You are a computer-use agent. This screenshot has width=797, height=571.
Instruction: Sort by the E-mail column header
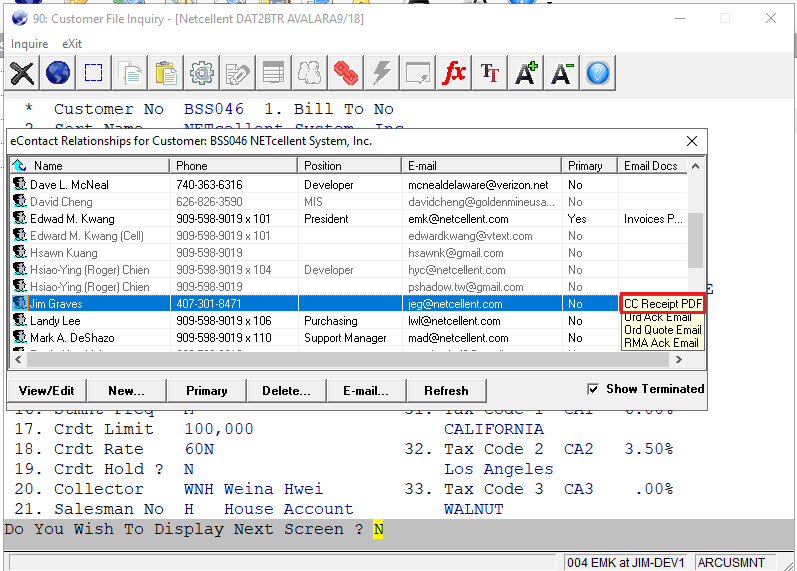pyautogui.click(x=482, y=166)
